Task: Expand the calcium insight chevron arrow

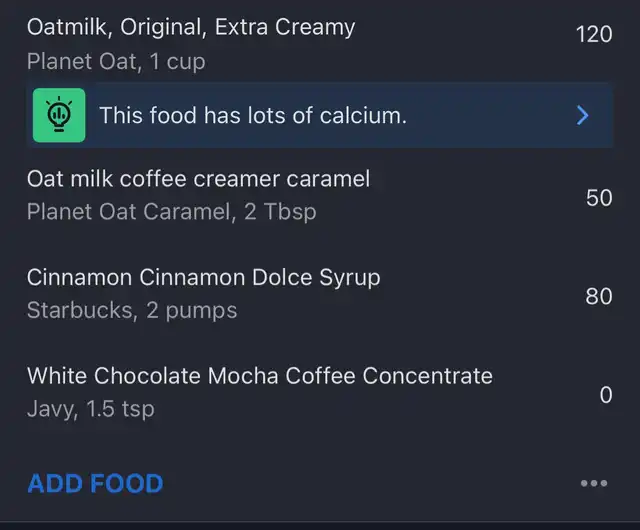Action: (583, 115)
